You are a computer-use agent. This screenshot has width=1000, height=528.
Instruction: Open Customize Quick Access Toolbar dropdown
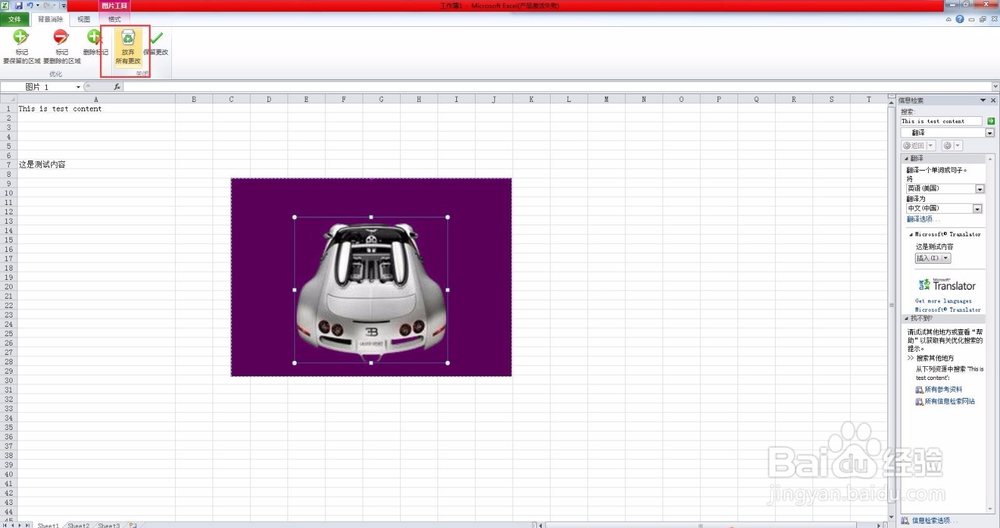coord(63,6)
